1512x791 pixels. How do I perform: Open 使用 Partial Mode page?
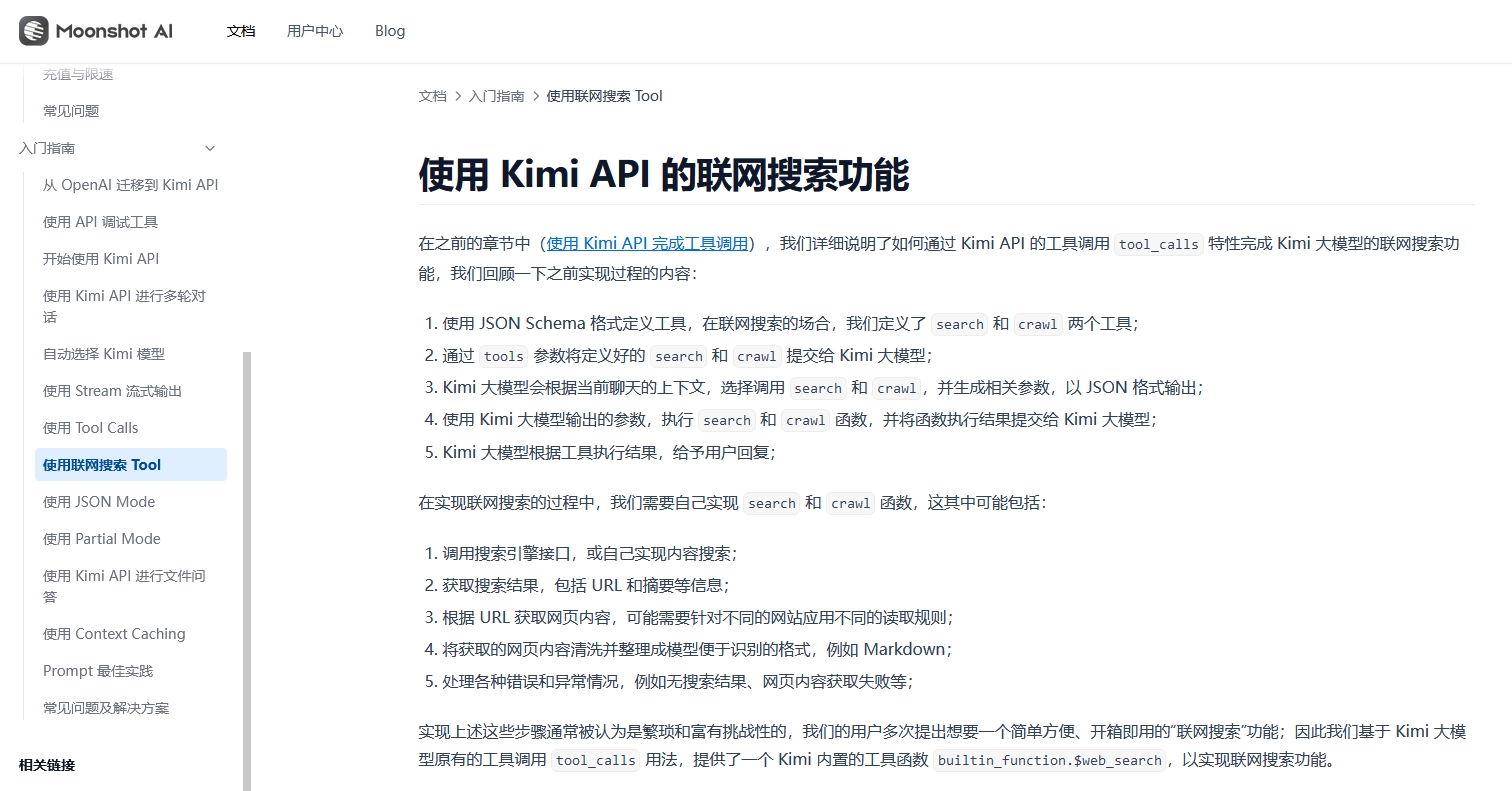102,539
